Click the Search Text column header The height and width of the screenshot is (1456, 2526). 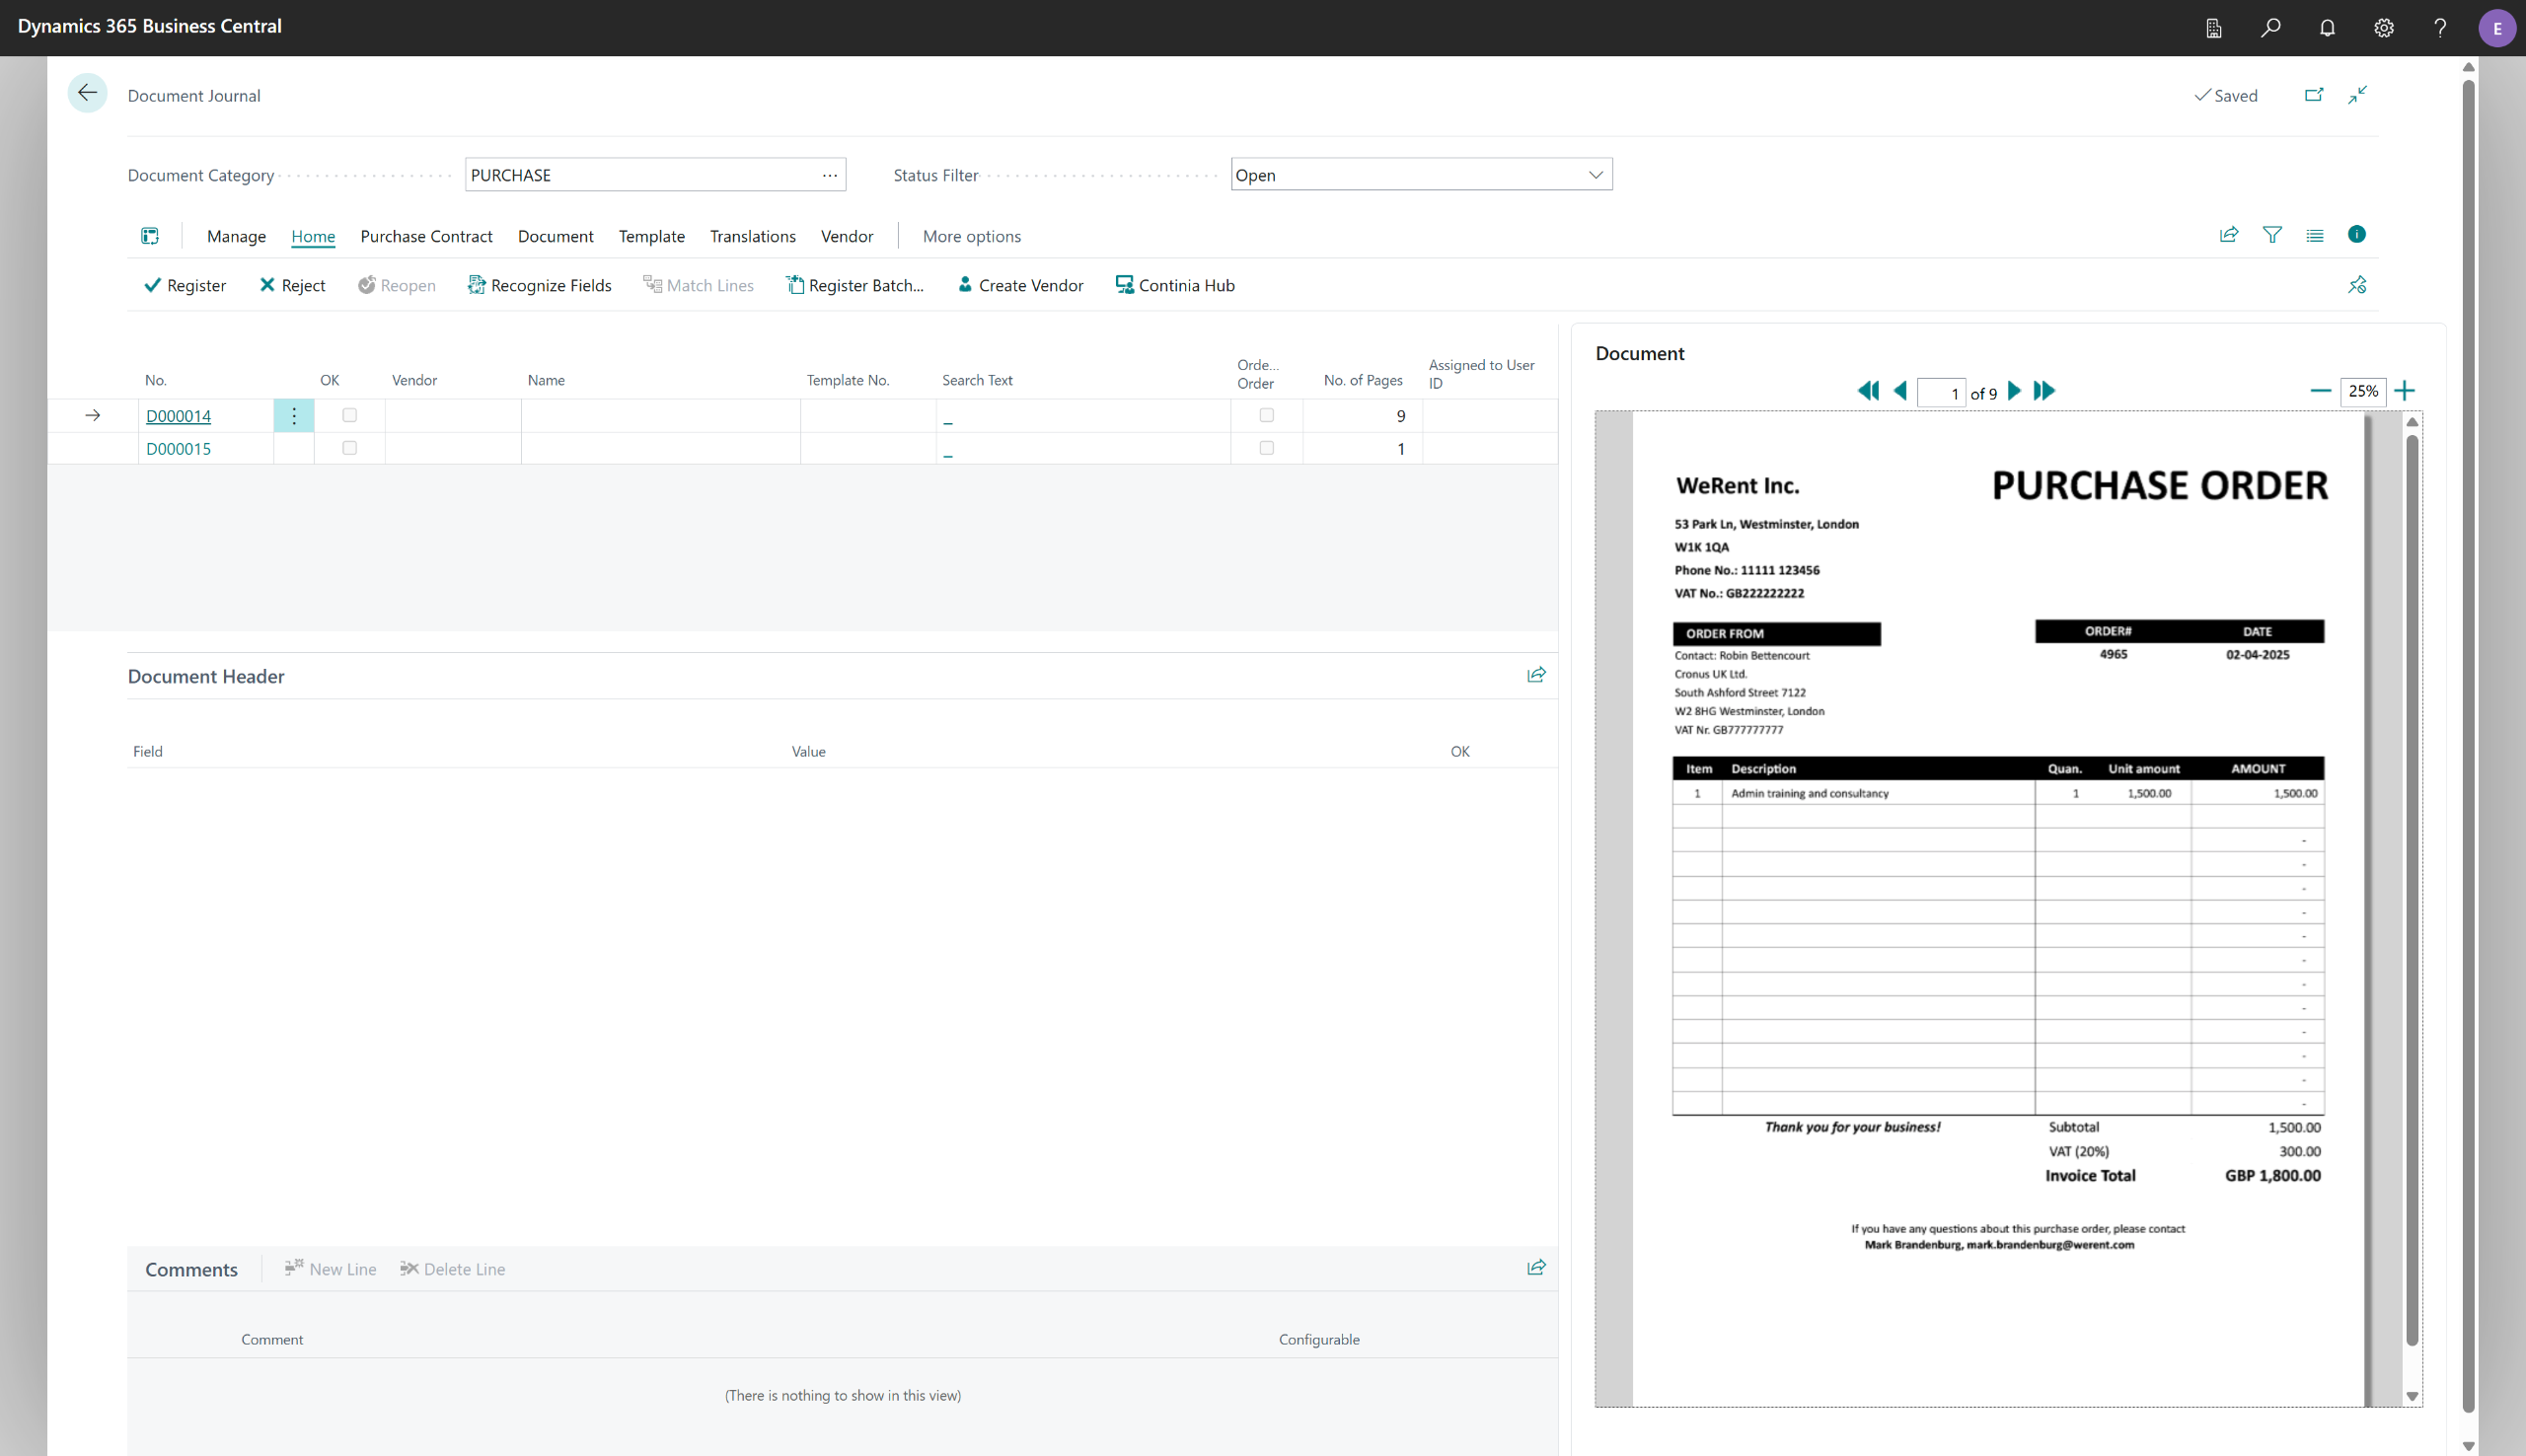click(x=977, y=380)
